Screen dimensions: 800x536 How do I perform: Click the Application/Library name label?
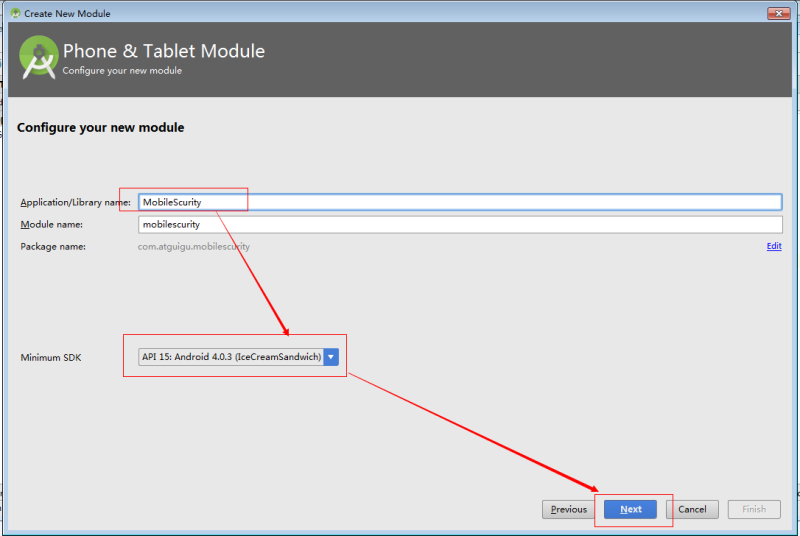pos(76,202)
